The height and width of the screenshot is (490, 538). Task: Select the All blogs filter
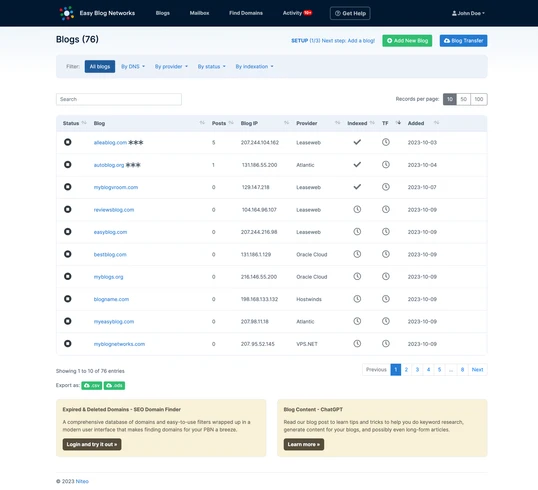(100, 67)
